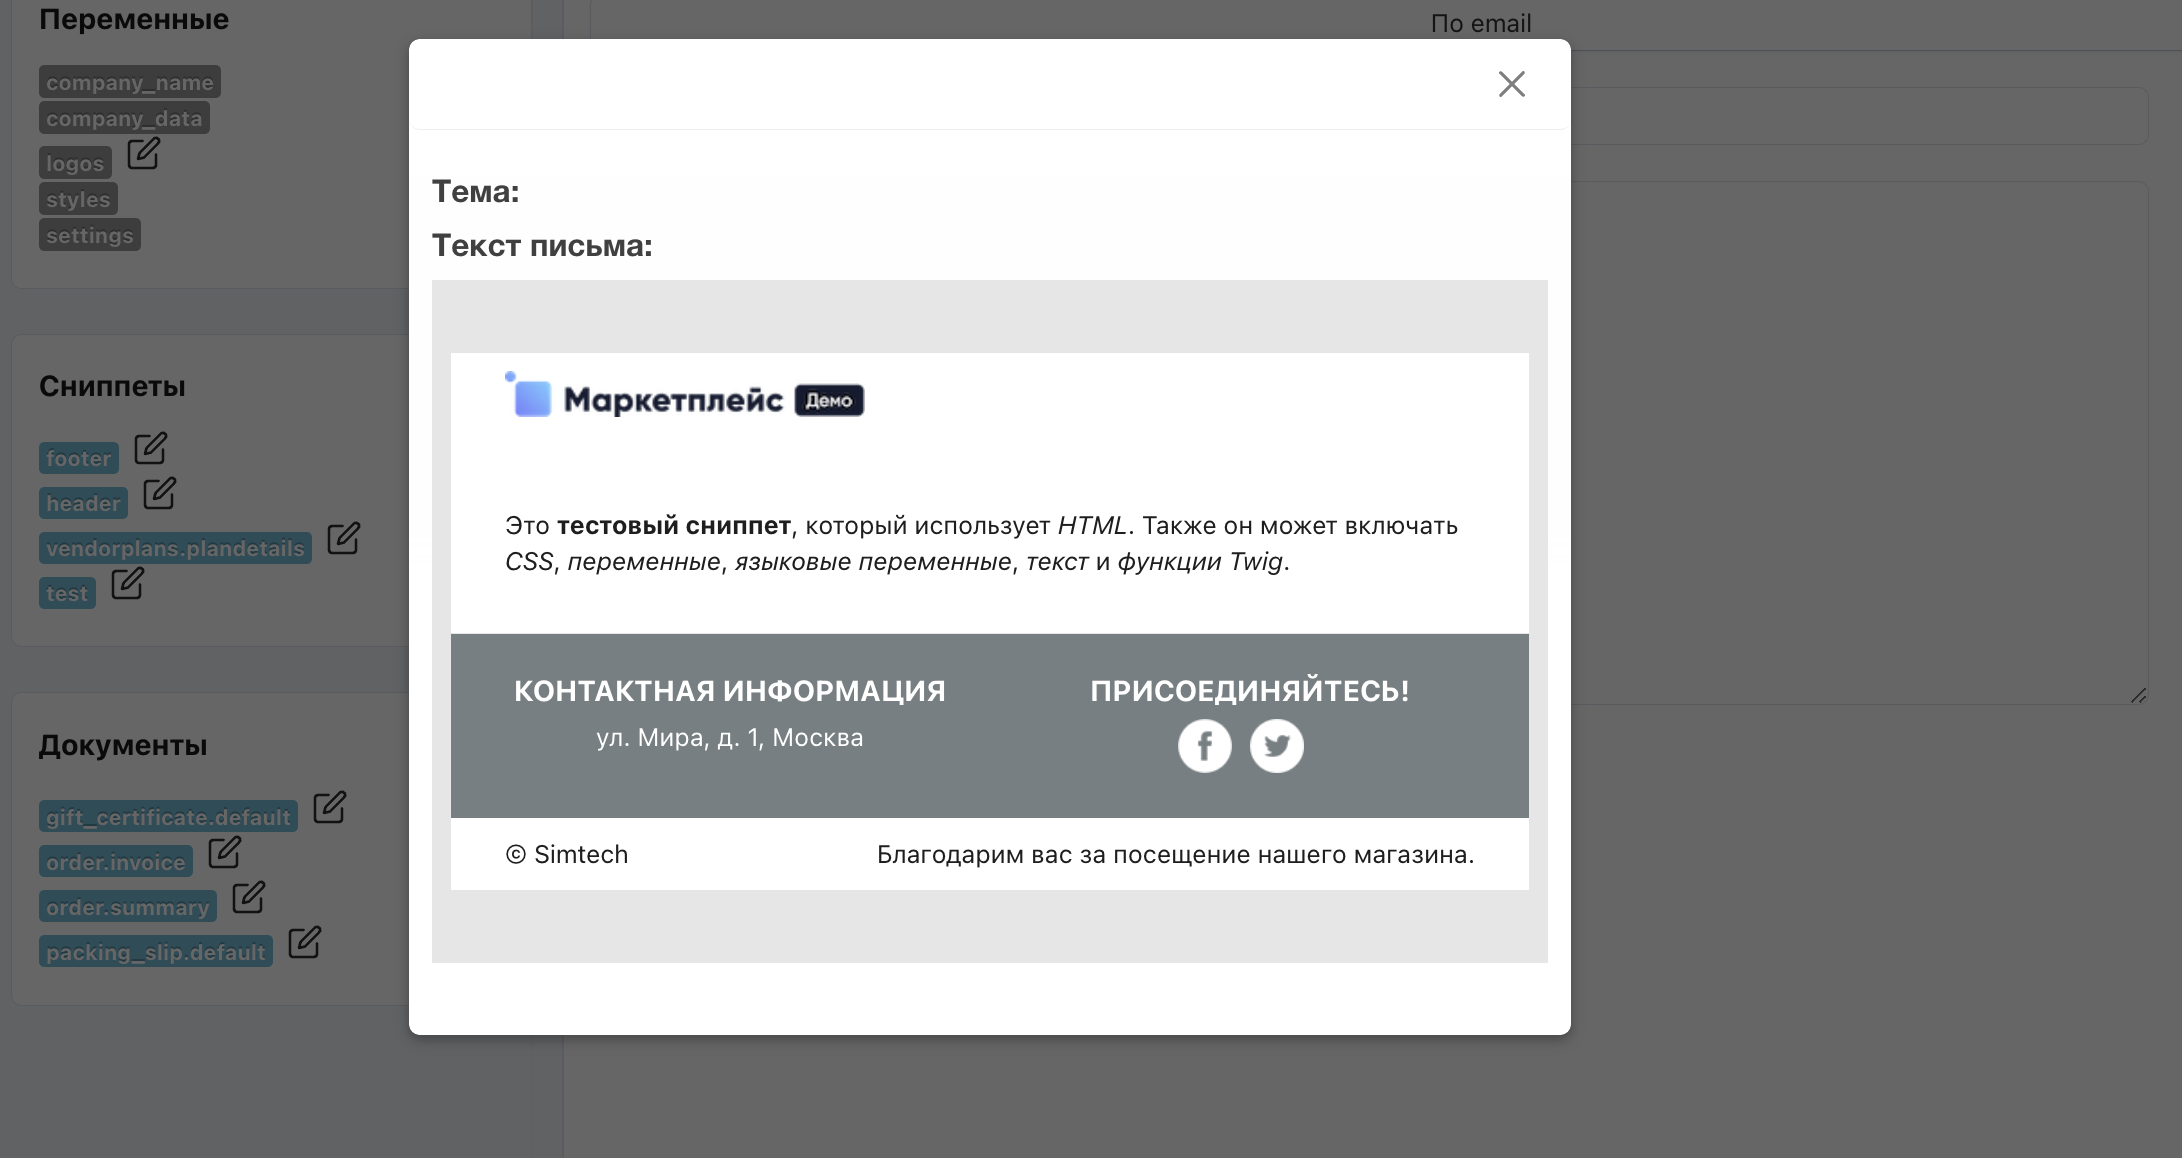Screen dimensions: 2182x1158
Task: Click the styles variable tag
Action: (x=78, y=199)
